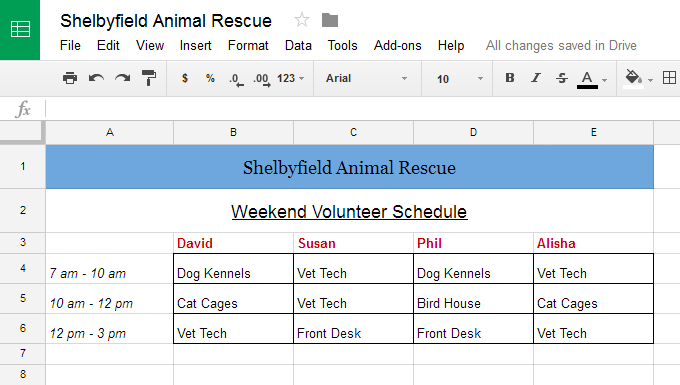The image size is (680, 385).
Task: Decrease decimal places button
Action: click(236, 79)
